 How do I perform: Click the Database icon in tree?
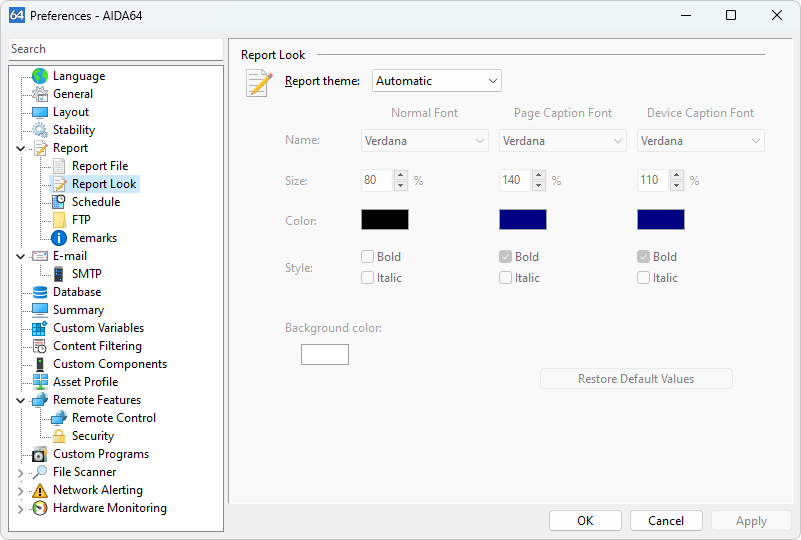point(40,292)
